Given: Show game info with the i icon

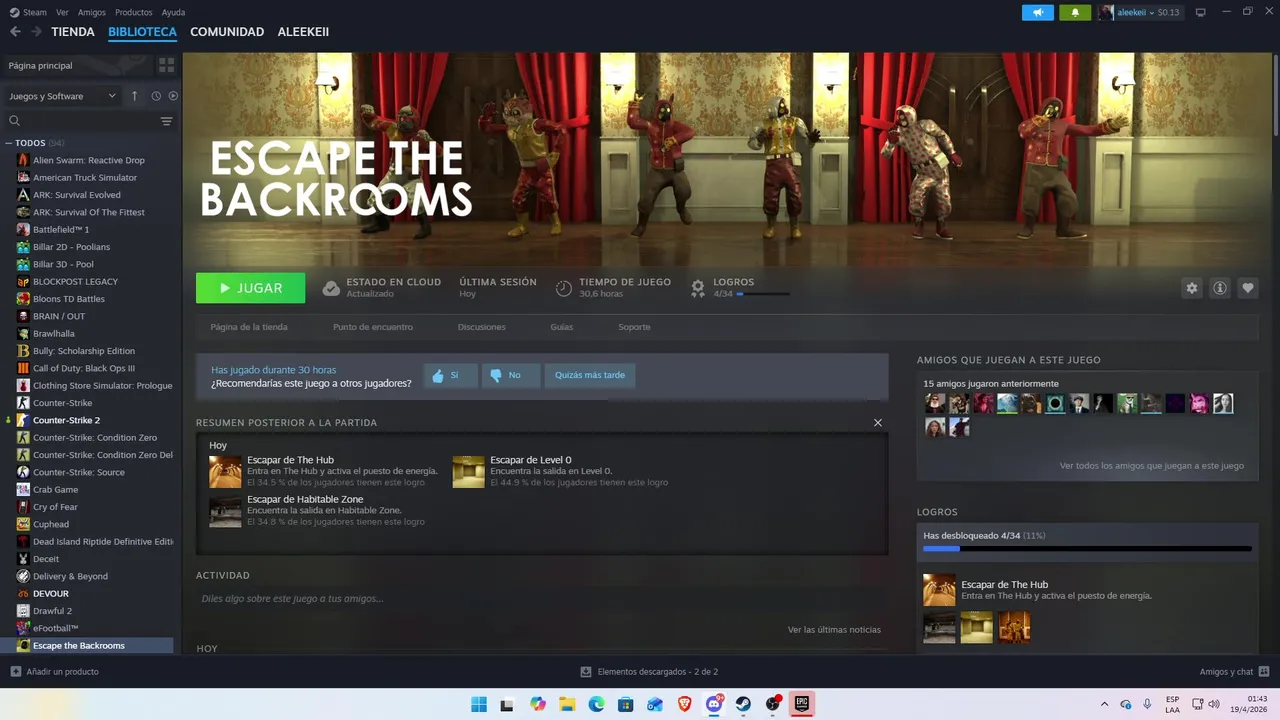Looking at the screenshot, I should pos(1219,288).
